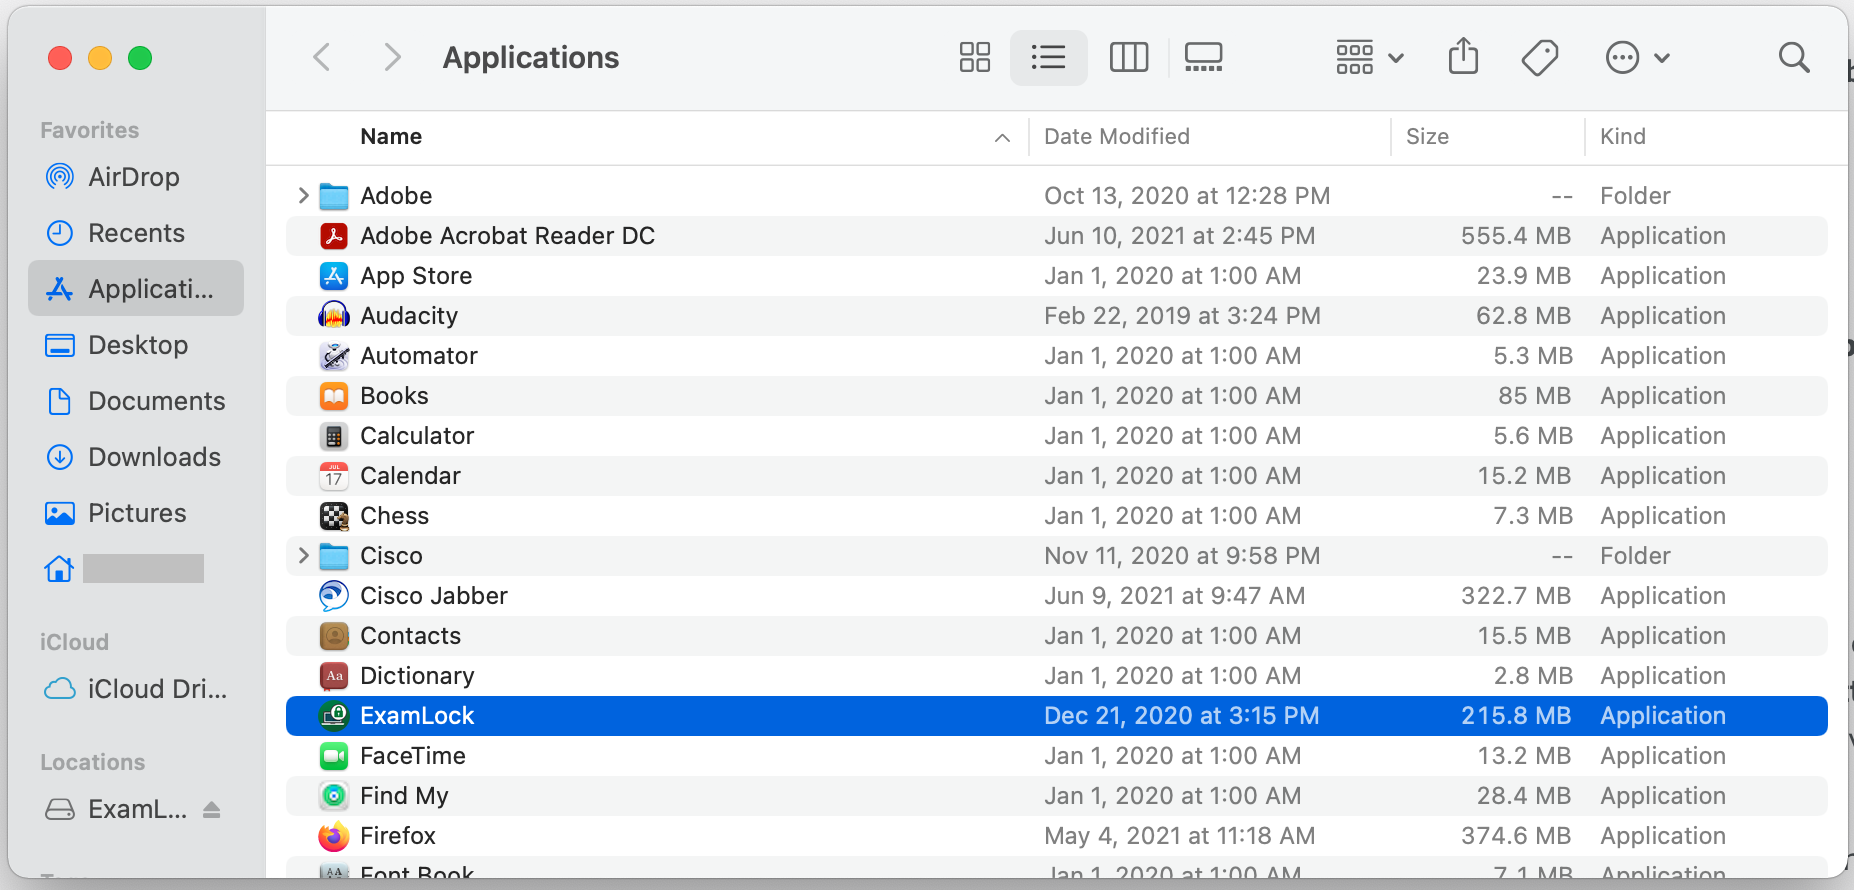
Task: Toggle sort direction arrow in Name column
Action: coord(1002,137)
